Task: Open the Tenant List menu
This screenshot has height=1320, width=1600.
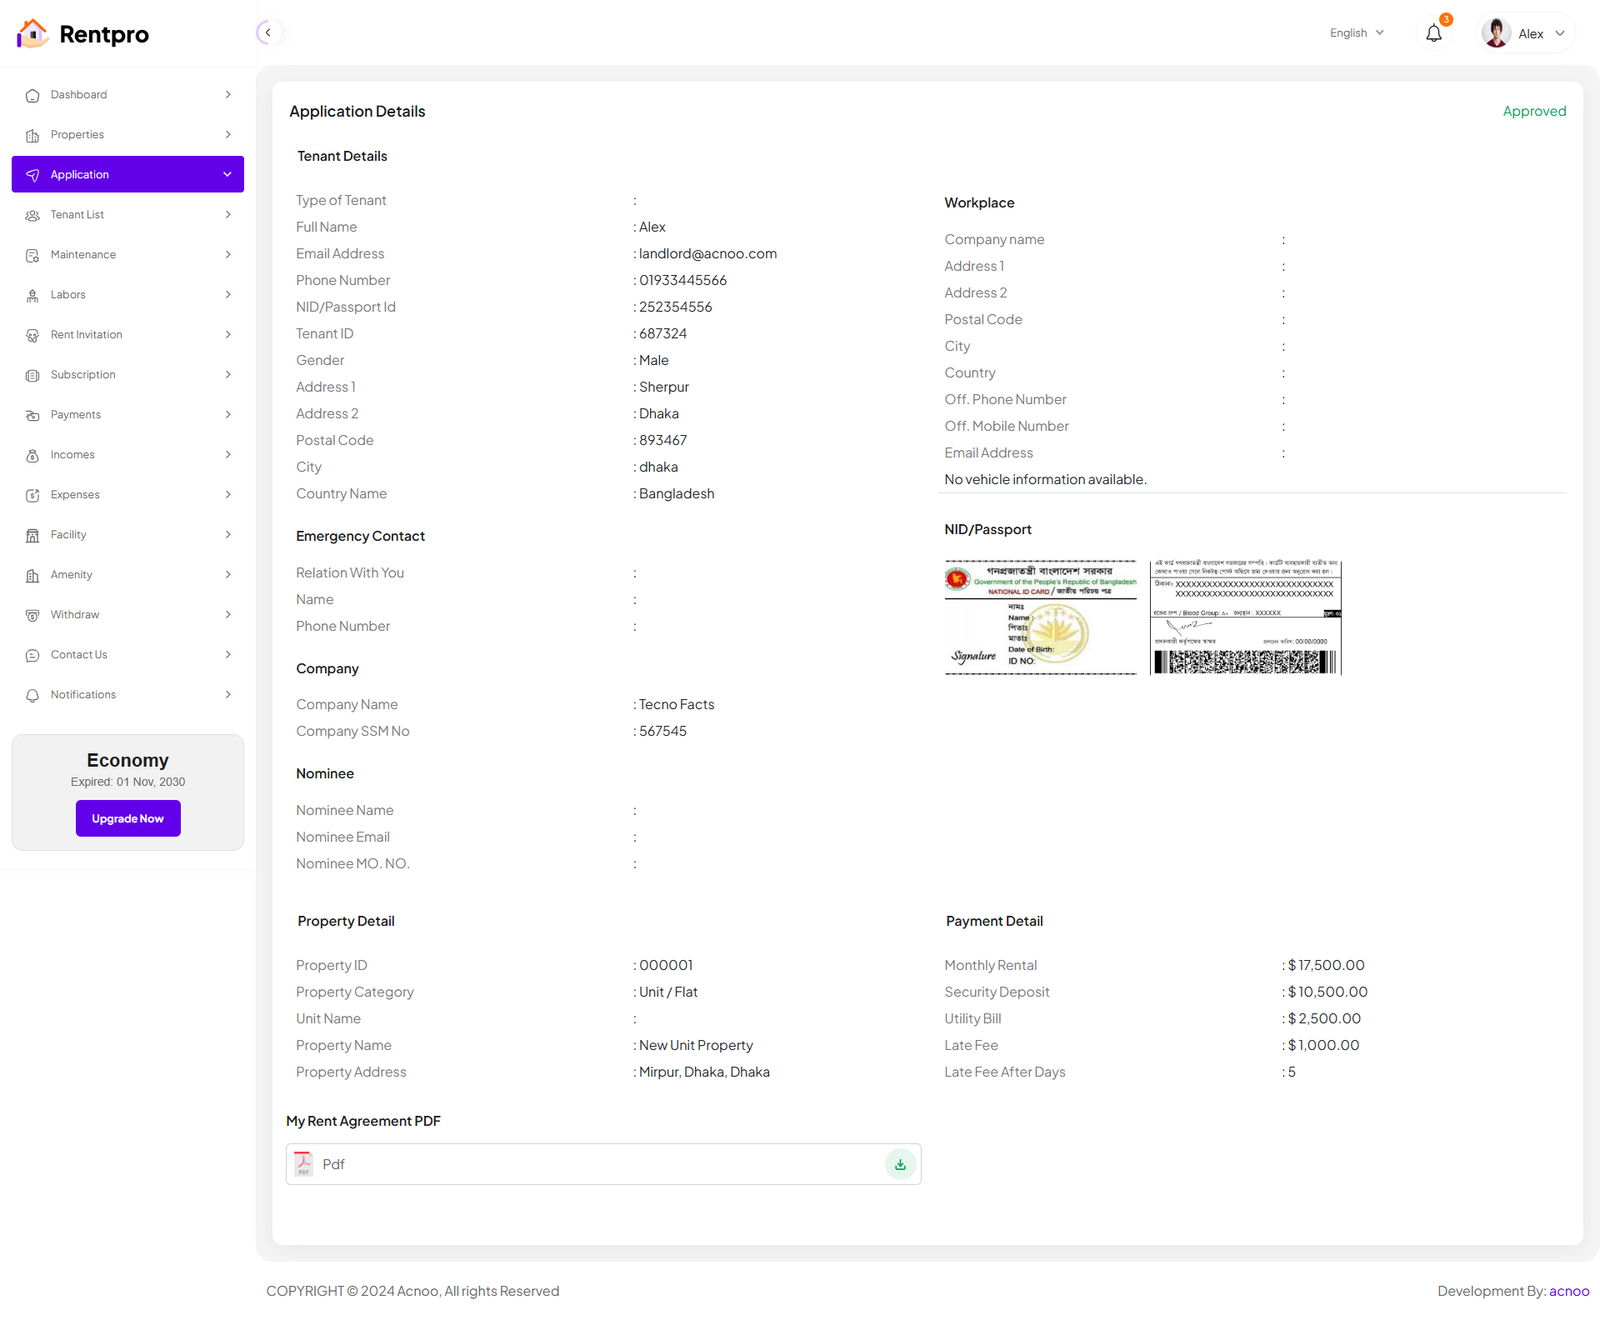Action: (78, 215)
